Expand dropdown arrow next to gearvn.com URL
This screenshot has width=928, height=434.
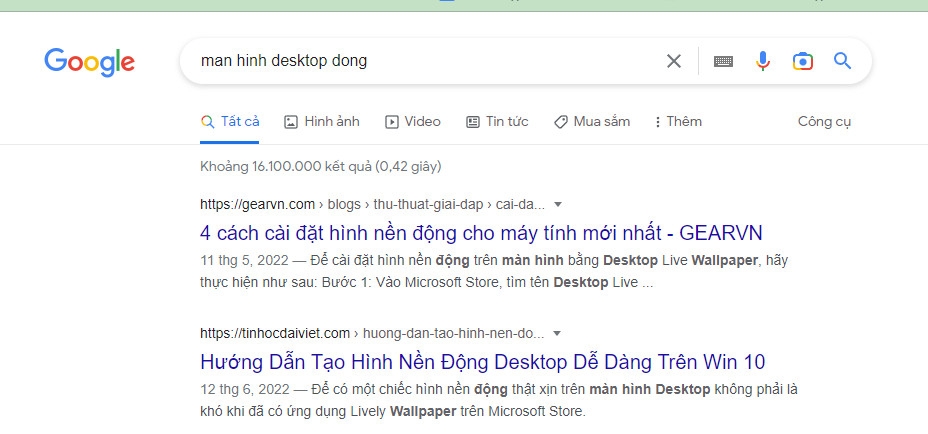click(x=557, y=205)
